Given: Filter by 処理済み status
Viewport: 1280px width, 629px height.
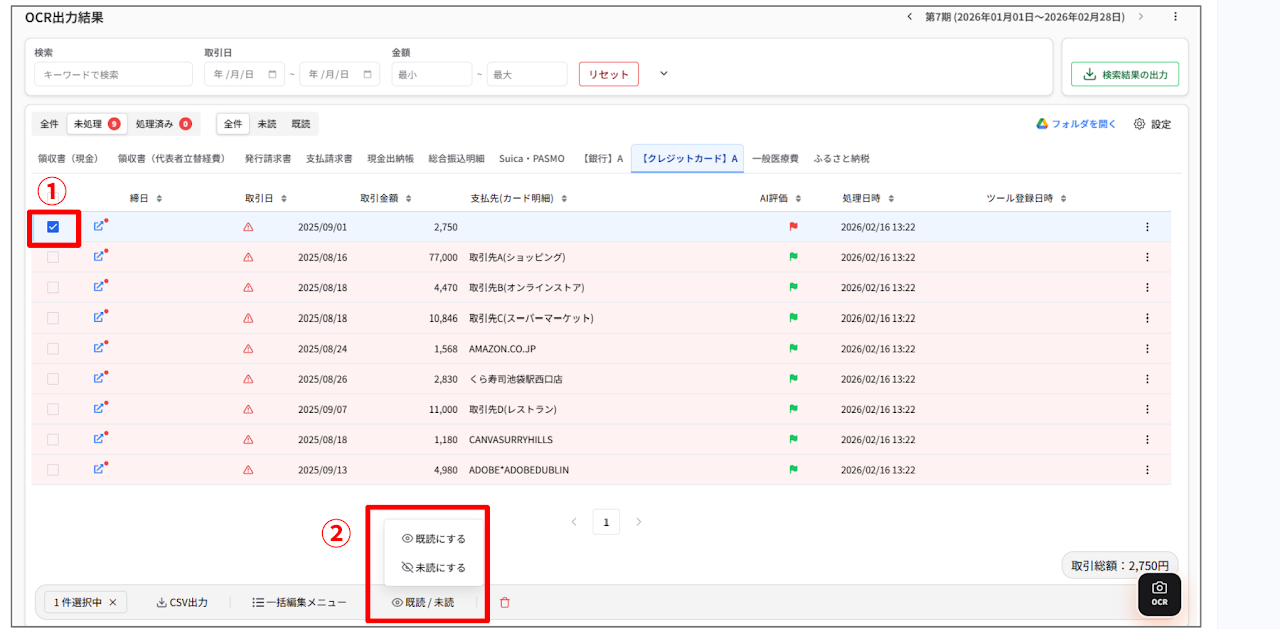Looking at the screenshot, I should coord(163,124).
